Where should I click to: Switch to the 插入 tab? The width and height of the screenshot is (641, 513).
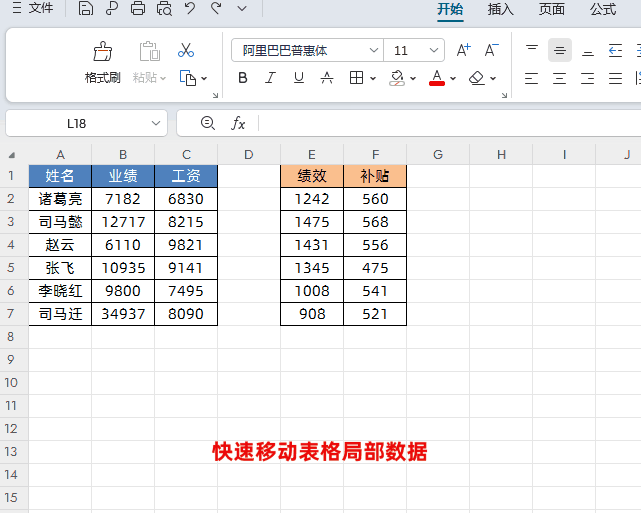[500, 9]
